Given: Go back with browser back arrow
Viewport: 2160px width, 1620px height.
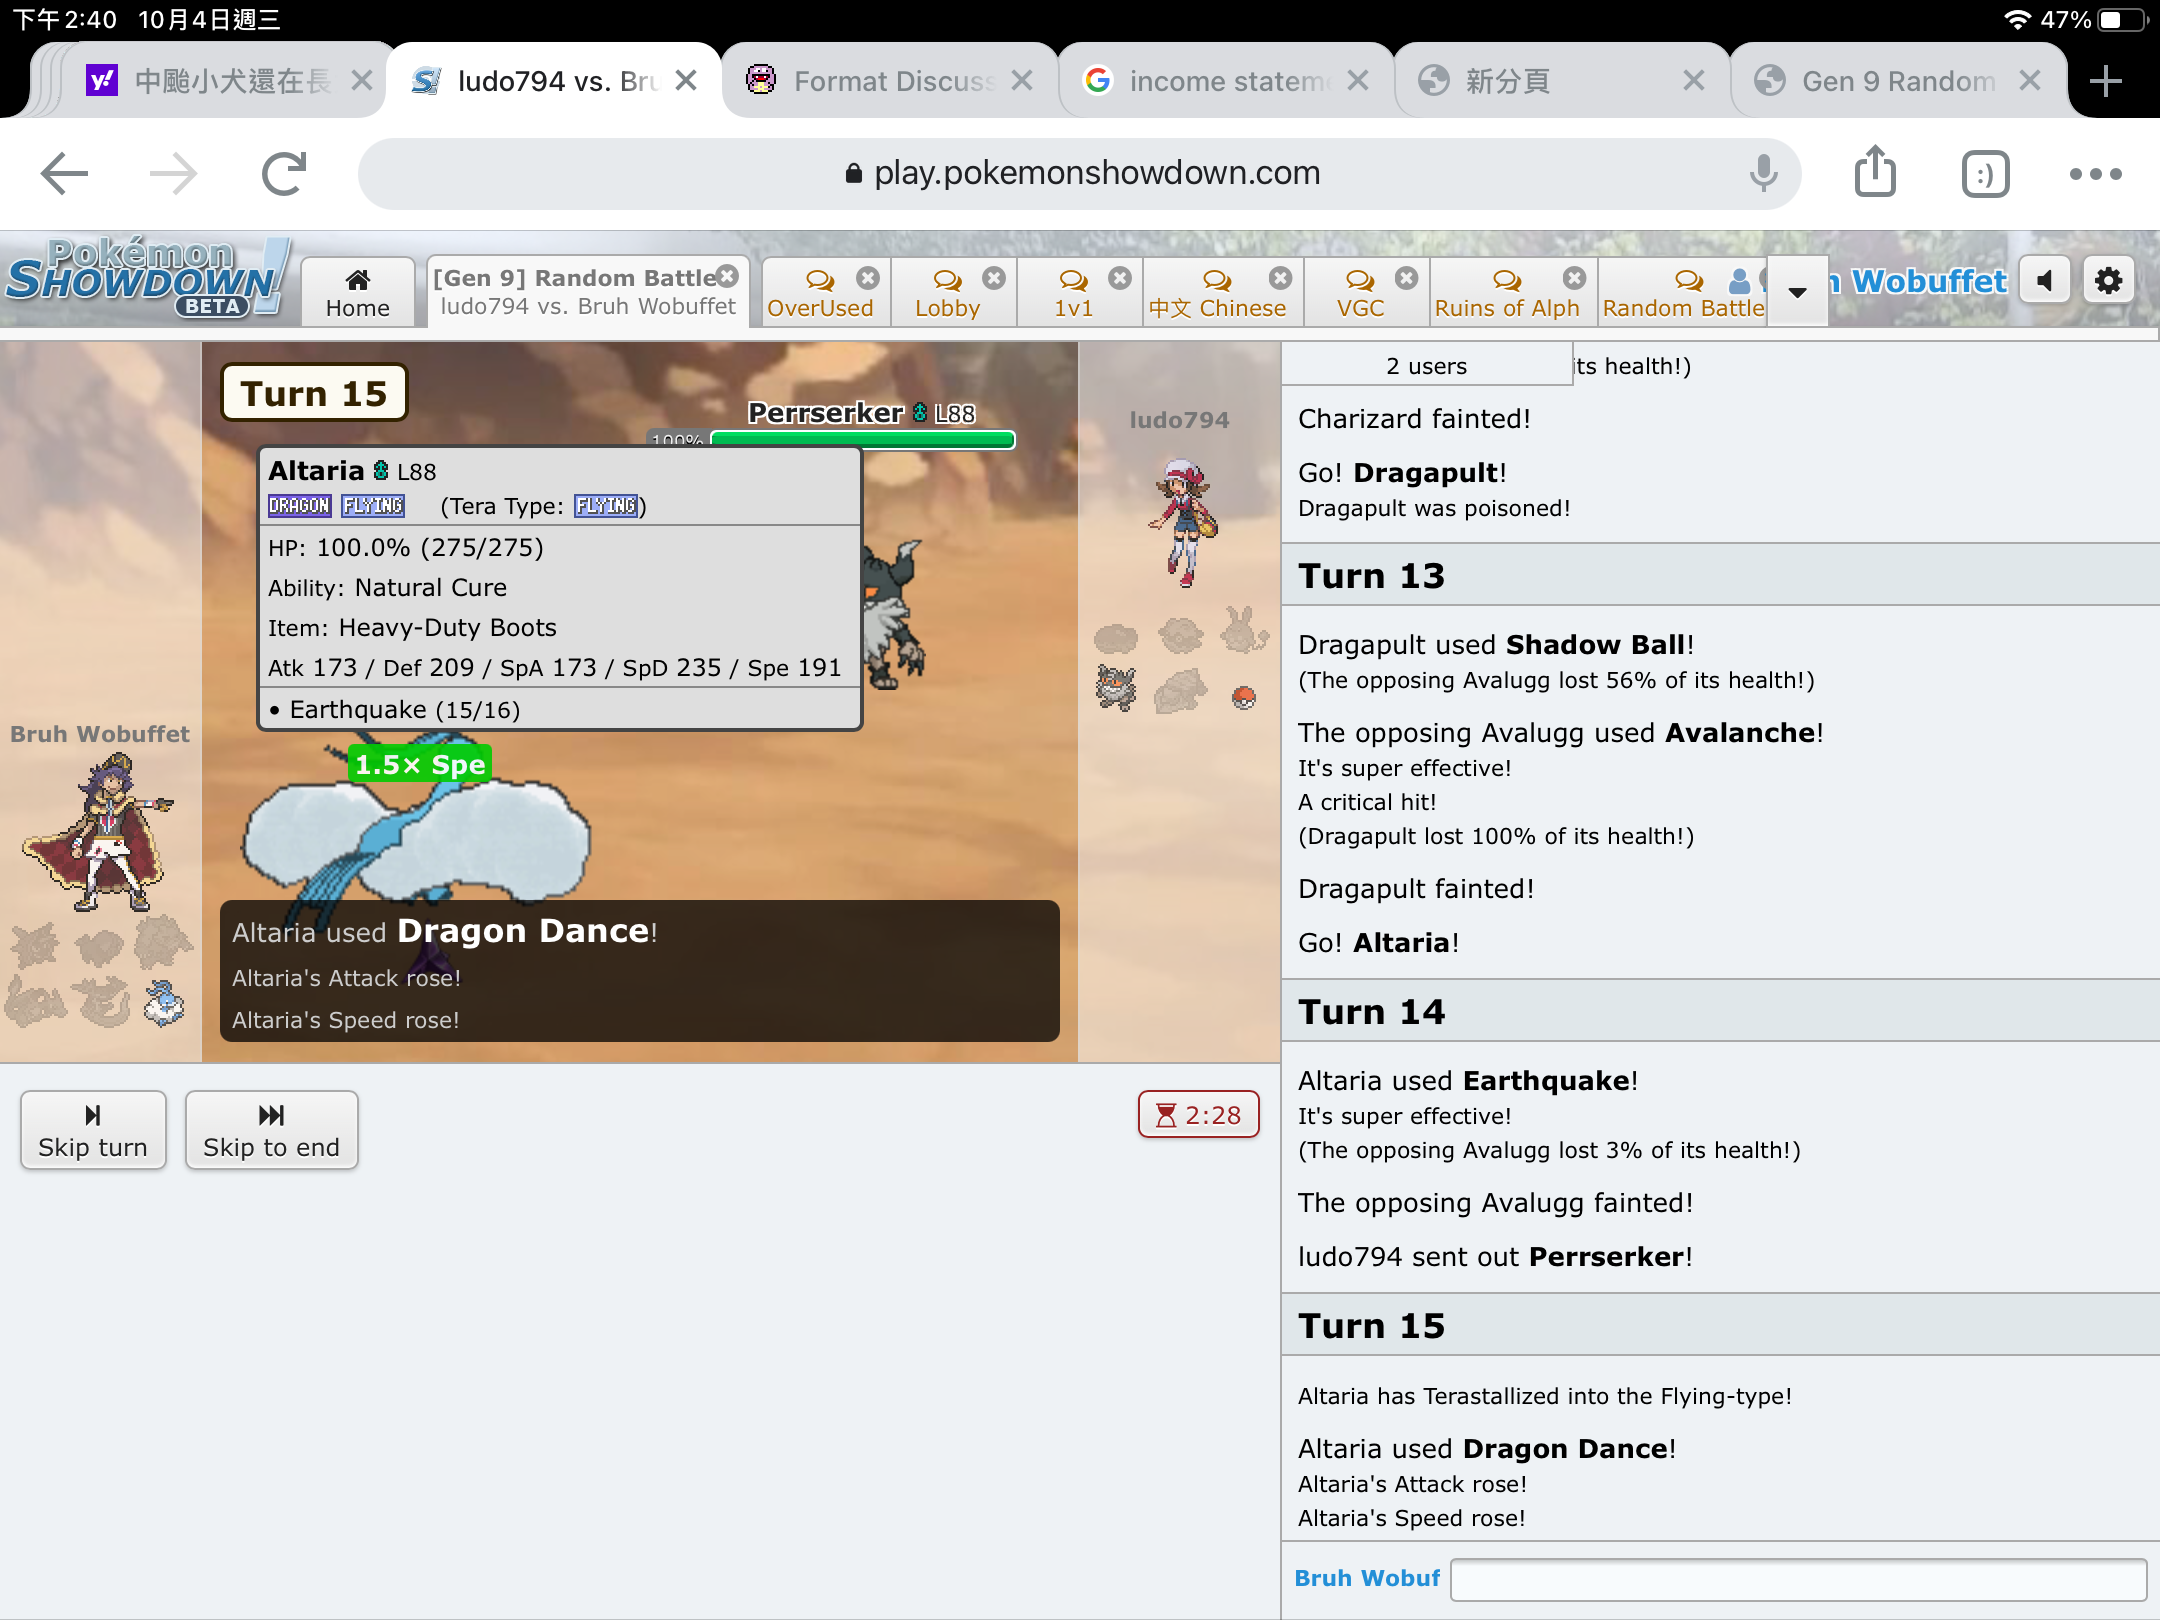Looking at the screenshot, I should [65, 173].
